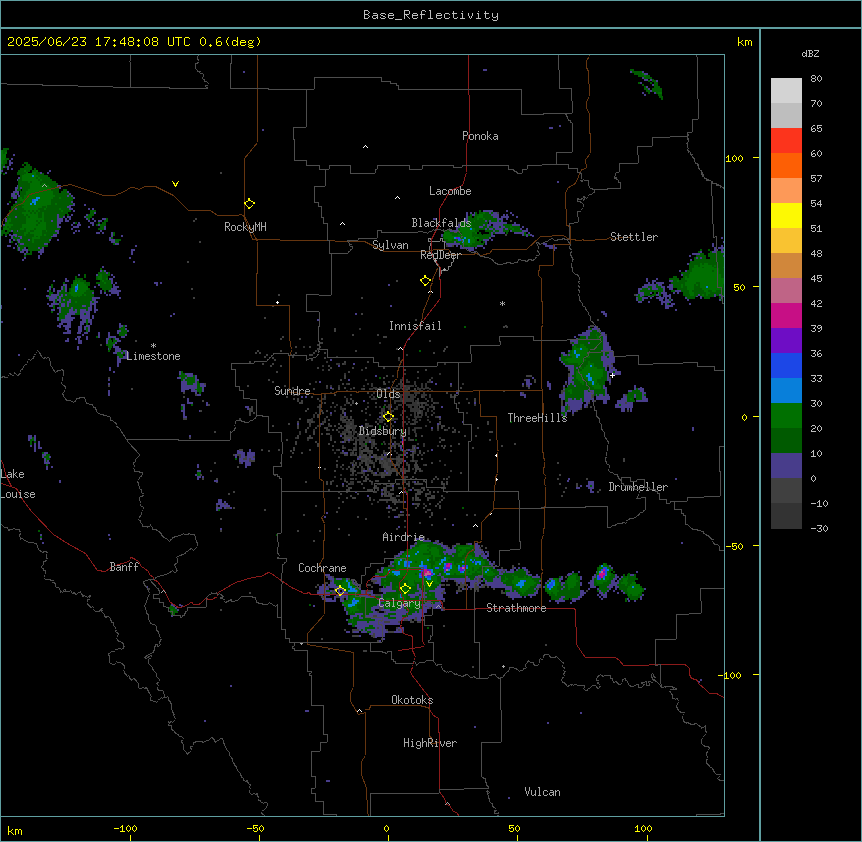The width and height of the screenshot is (862, 842).
Task: Select the Cochrane label on the map
Action: click(x=322, y=568)
